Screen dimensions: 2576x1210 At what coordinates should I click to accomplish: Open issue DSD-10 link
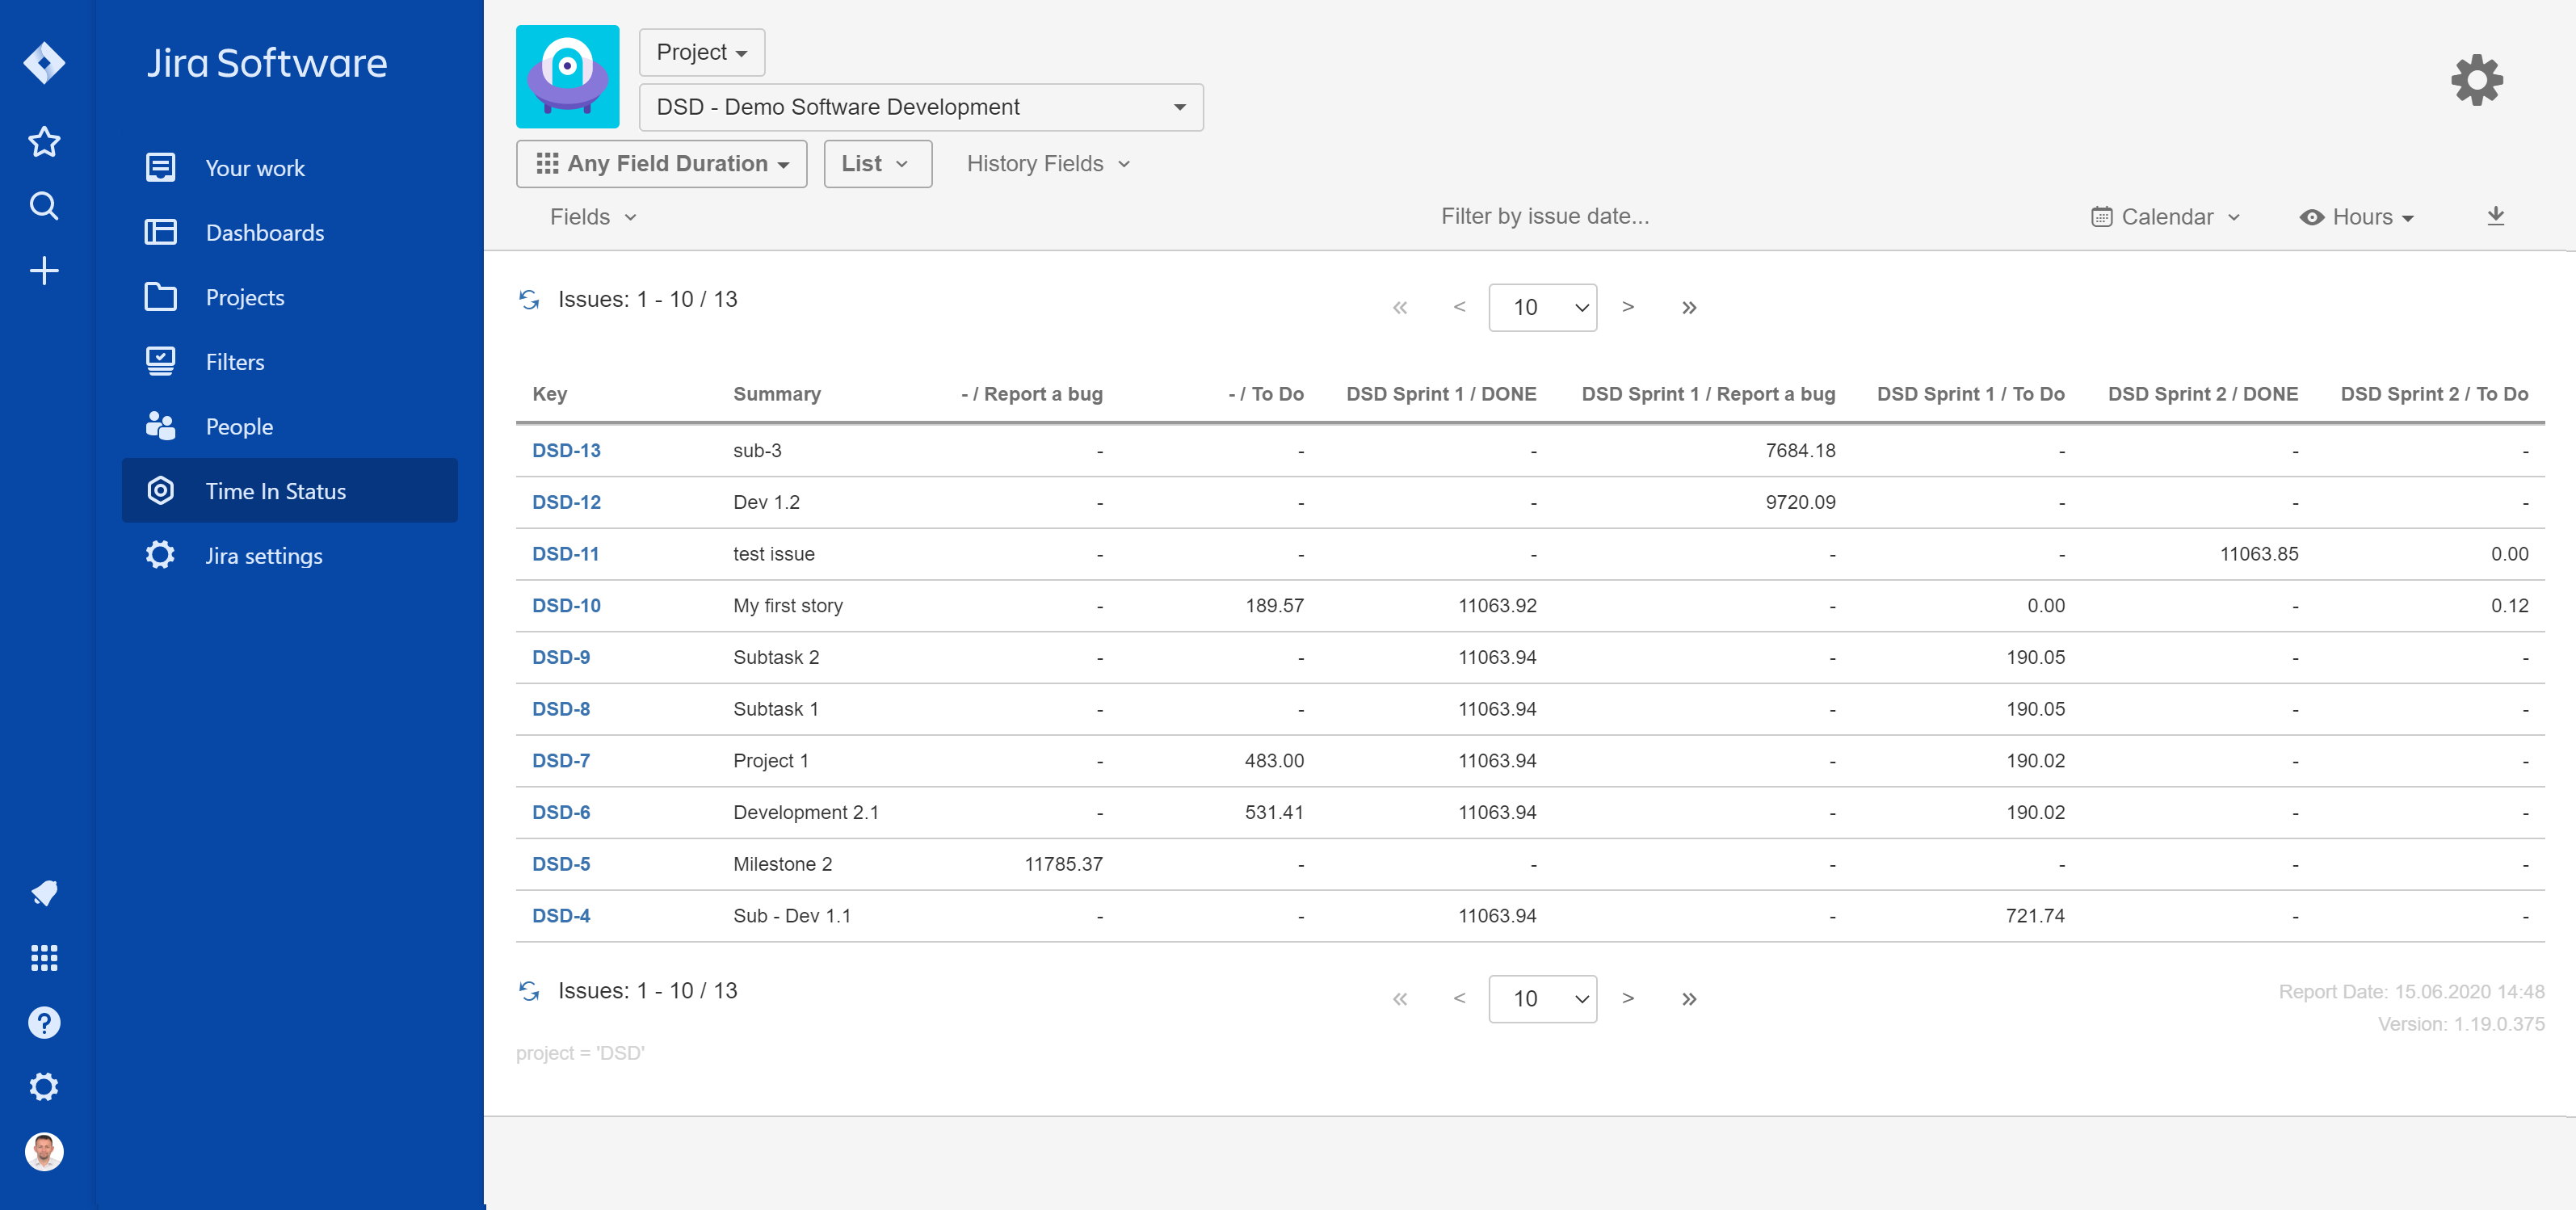pyautogui.click(x=566, y=606)
